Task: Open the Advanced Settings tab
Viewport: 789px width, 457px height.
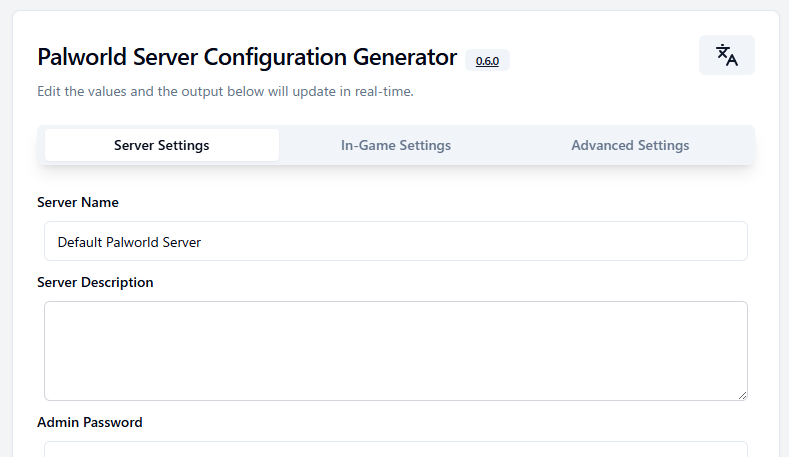Action: pos(630,145)
